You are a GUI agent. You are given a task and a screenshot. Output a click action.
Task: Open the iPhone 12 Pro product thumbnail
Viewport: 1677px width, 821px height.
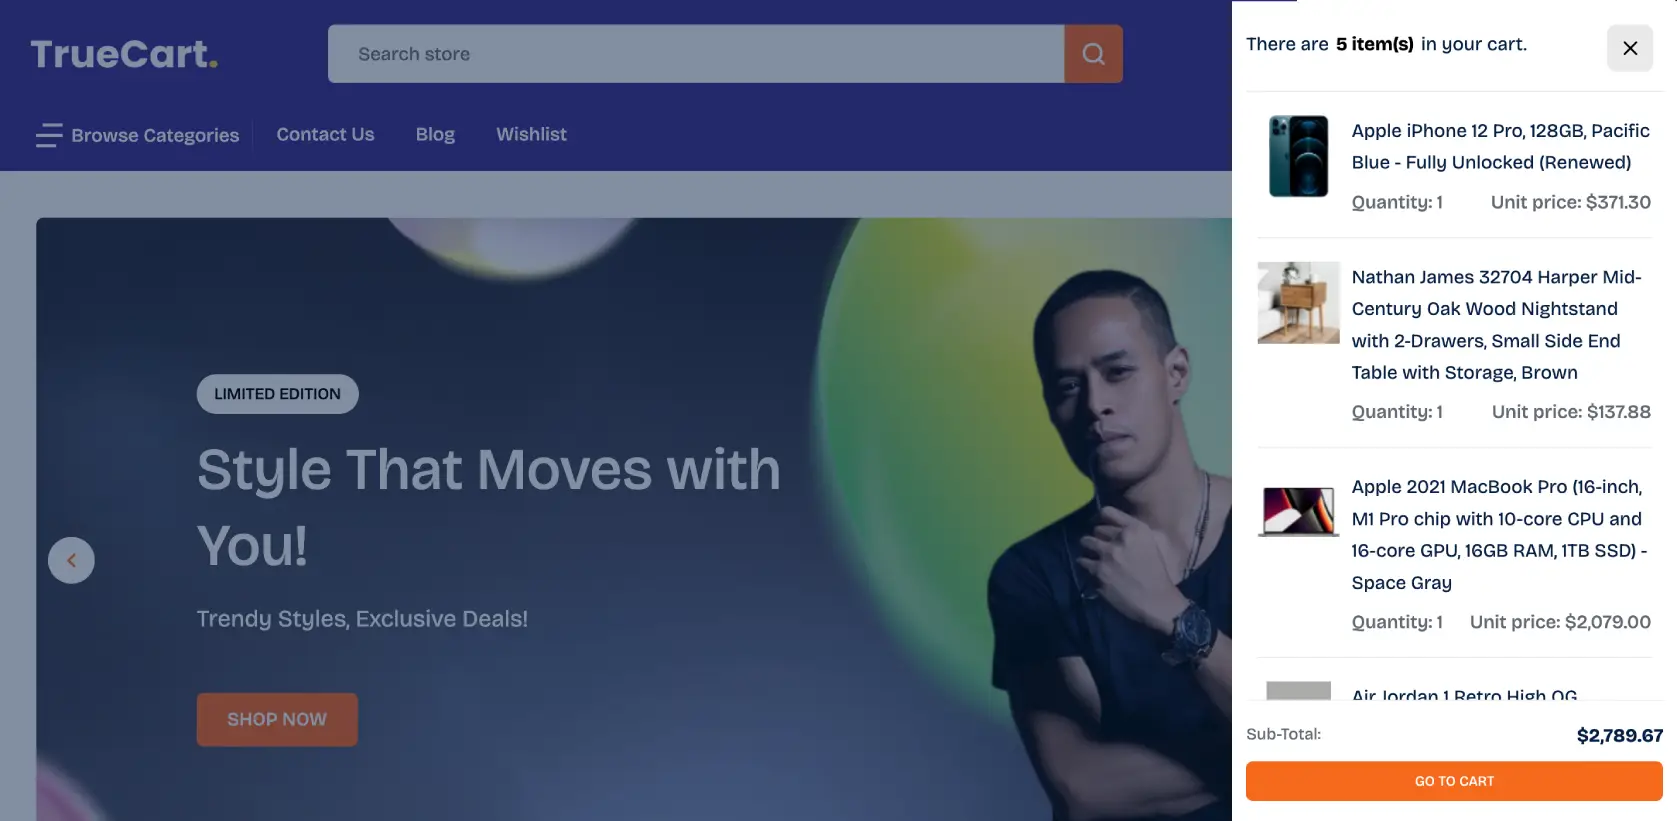[1298, 156]
